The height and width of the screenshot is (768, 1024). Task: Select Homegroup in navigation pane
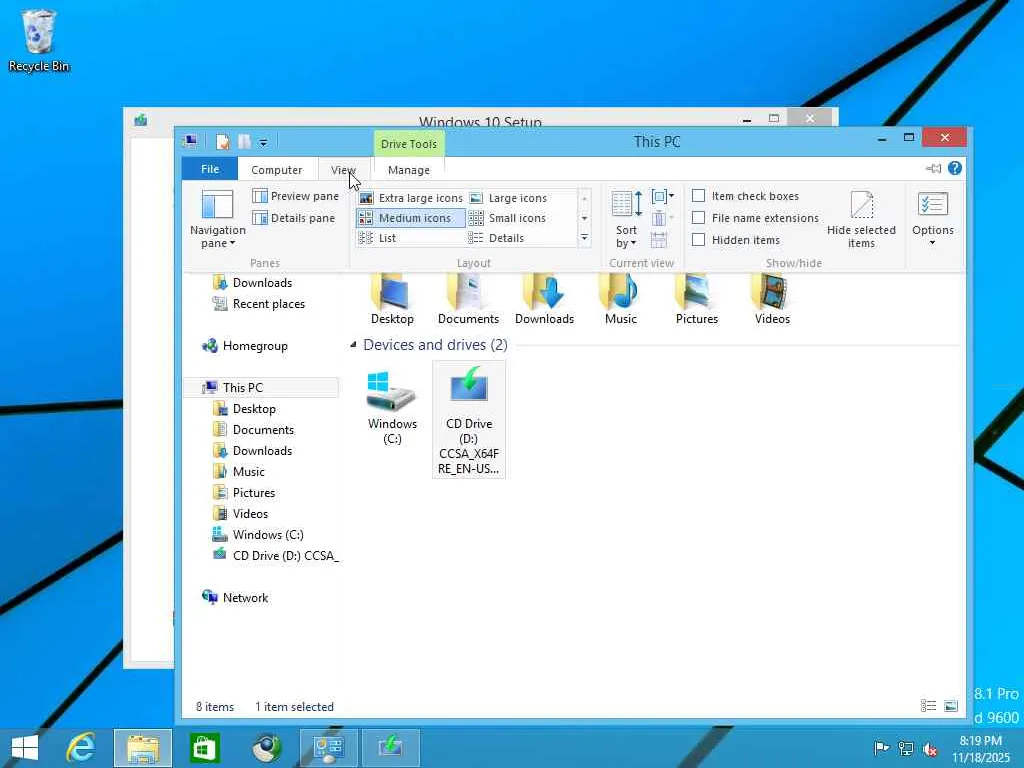tap(246, 345)
